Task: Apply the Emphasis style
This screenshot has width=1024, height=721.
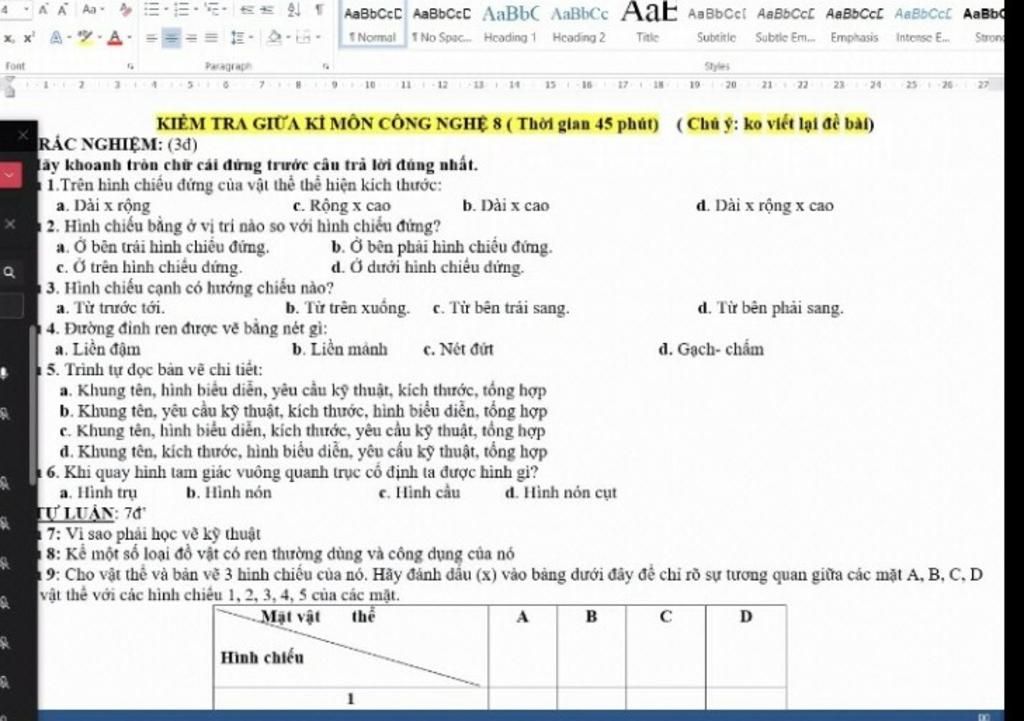Action: click(x=854, y=24)
